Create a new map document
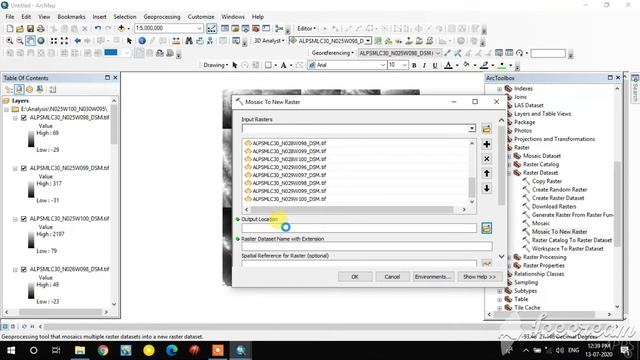Image resolution: width=640 pixels, height=360 pixels. click(10, 29)
